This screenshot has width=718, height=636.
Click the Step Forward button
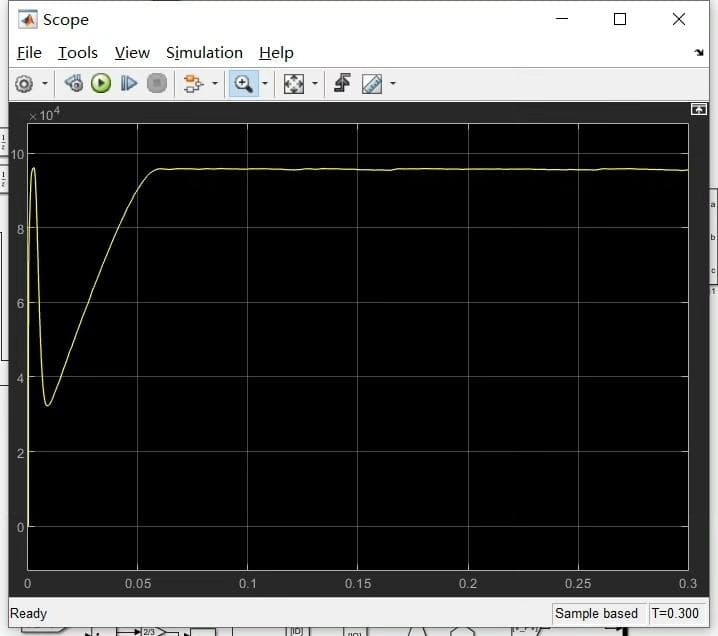point(129,83)
